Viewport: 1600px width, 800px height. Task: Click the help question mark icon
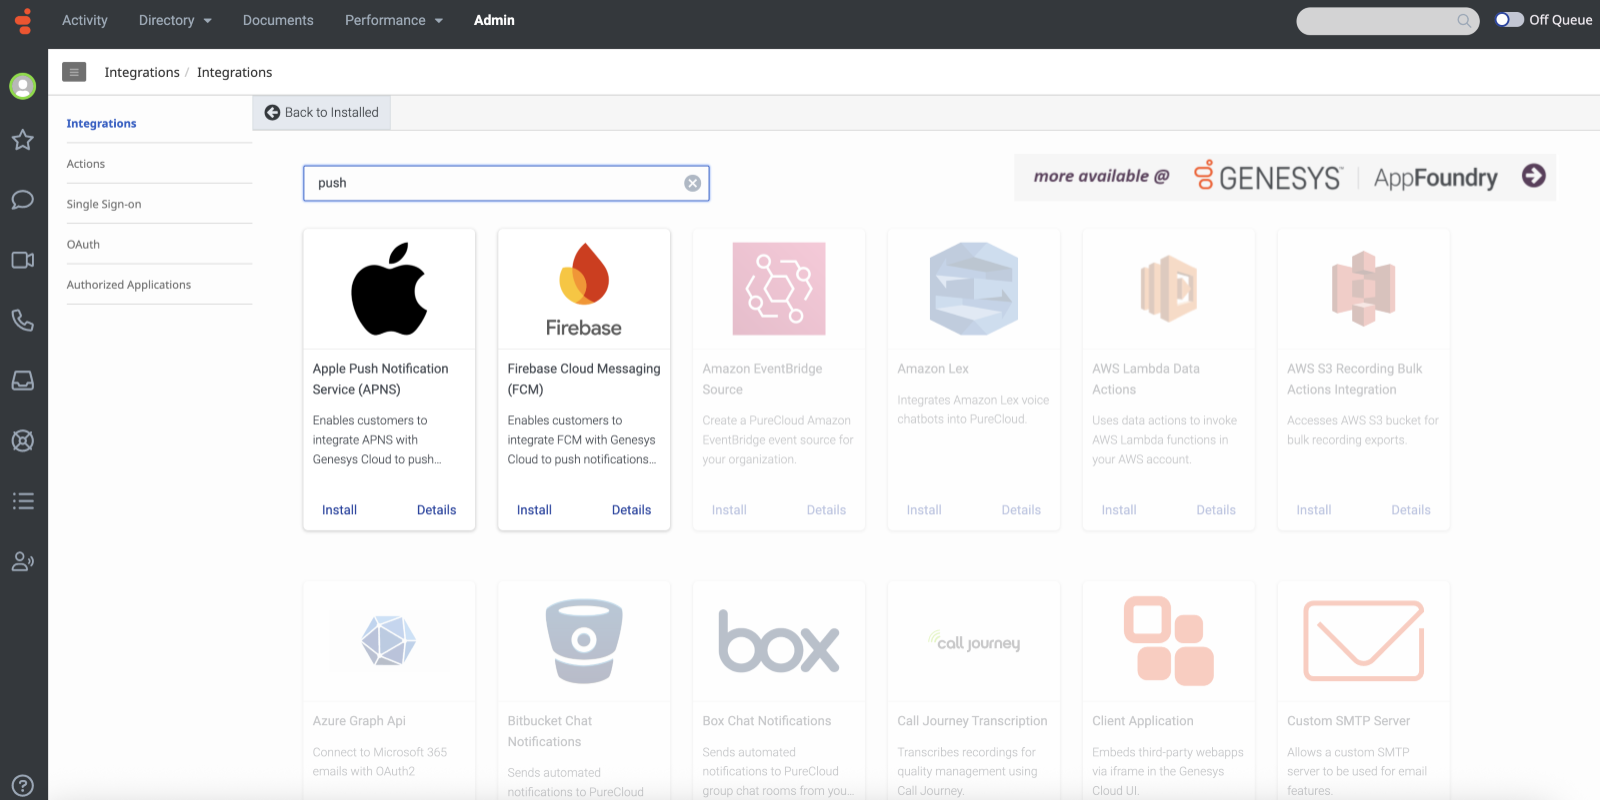point(23,785)
